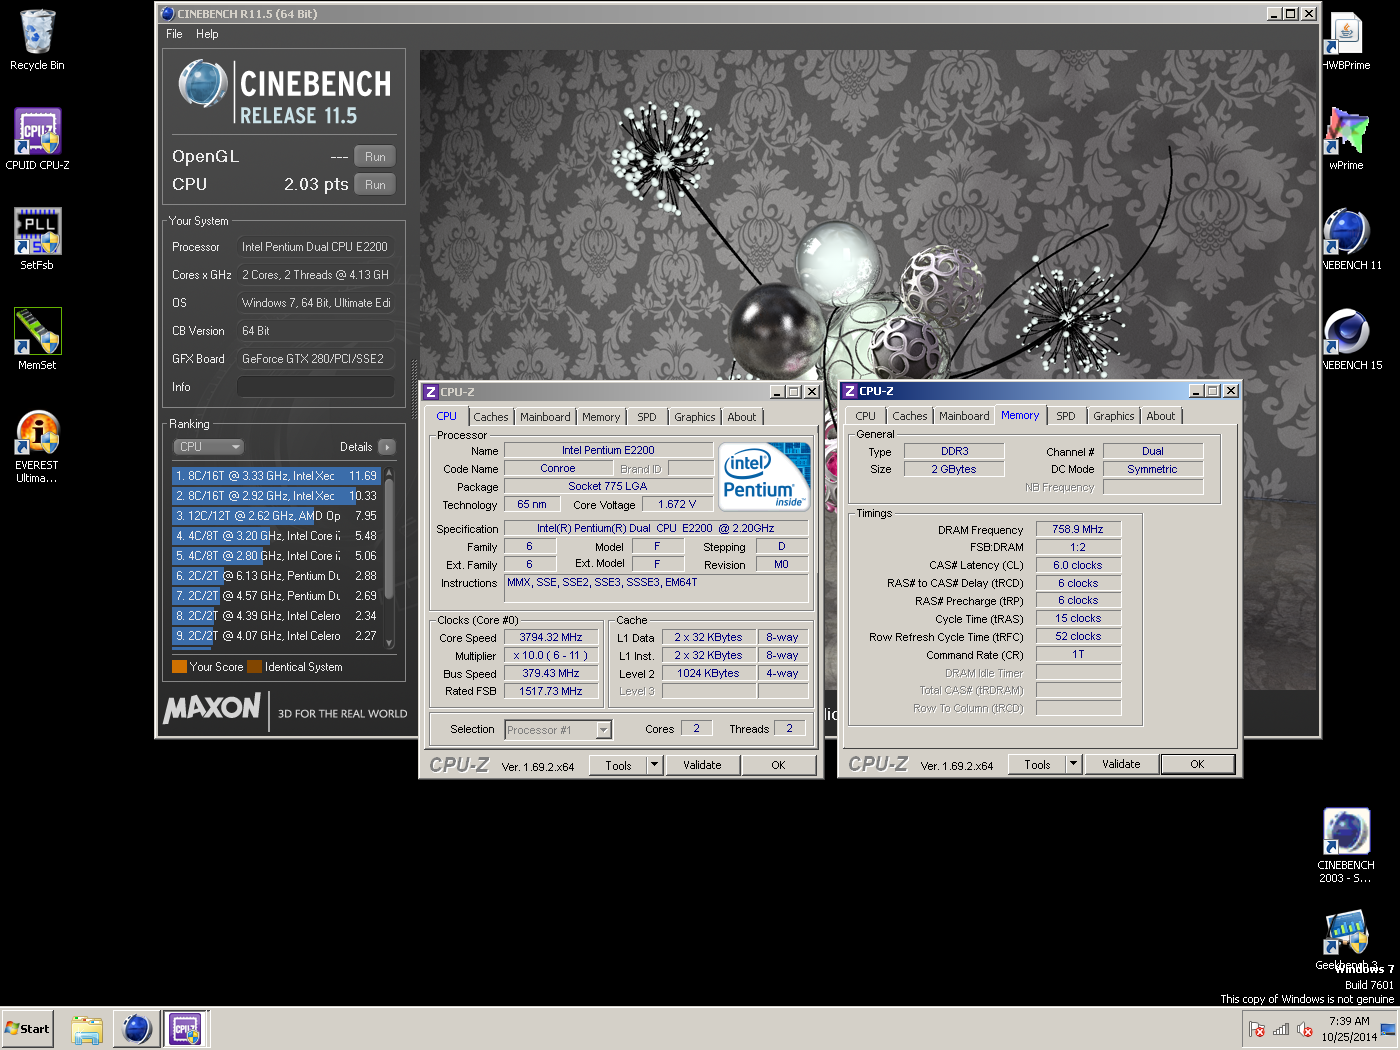The height and width of the screenshot is (1050, 1400).
Task: Switch to Graphics tab in left CPU-Z
Action: point(694,417)
